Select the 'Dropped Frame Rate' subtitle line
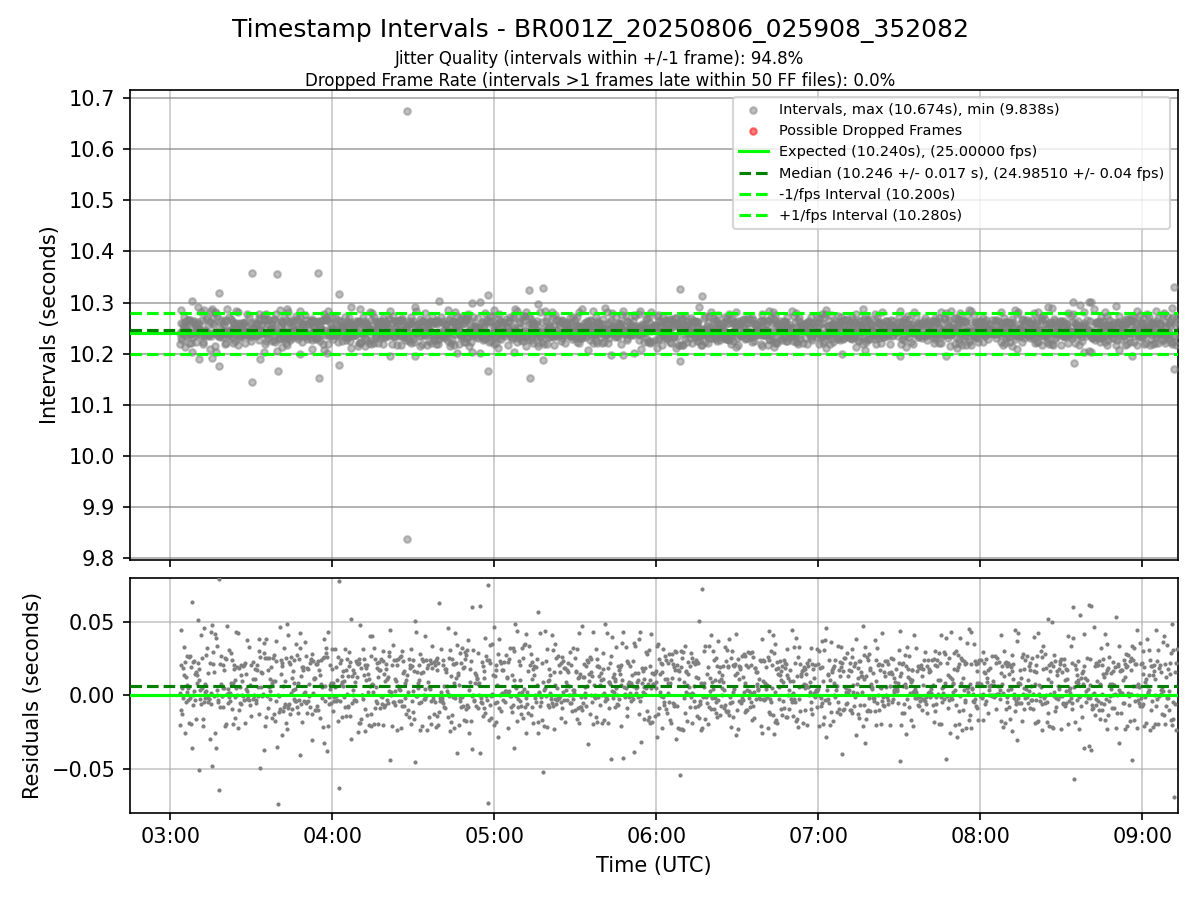This screenshot has height=900, width=1200. point(600,79)
